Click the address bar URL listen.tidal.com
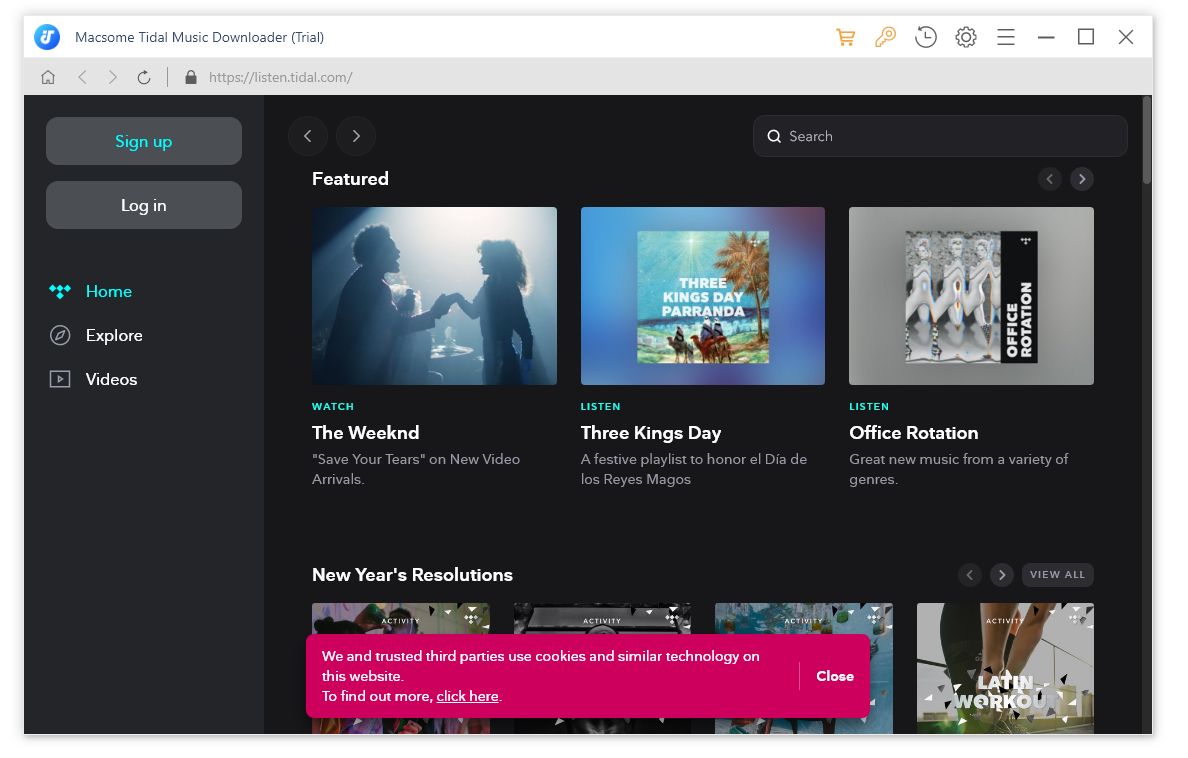This screenshot has height=758, width=1188. [280, 77]
